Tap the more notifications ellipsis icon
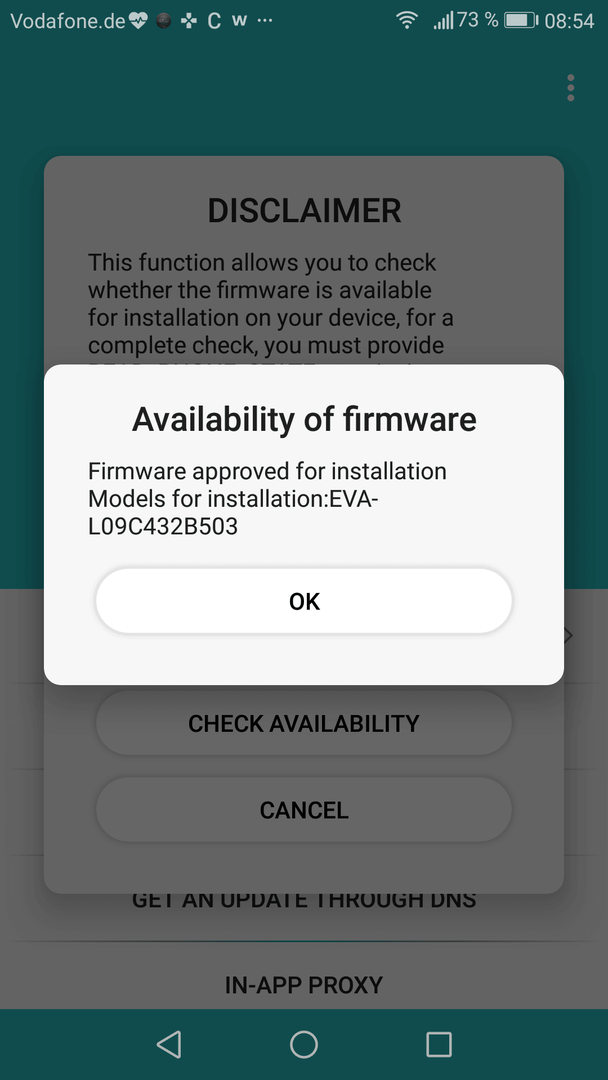 coord(264,21)
